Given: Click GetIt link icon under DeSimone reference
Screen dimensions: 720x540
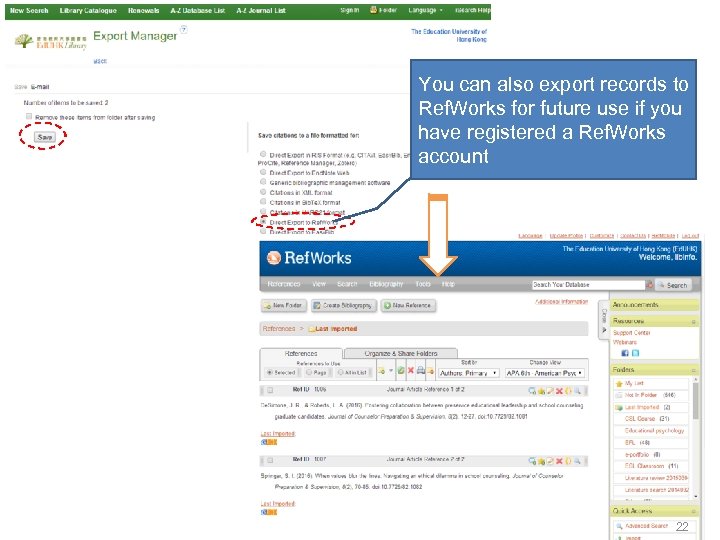Looking at the screenshot, I should tap(269, 442).
